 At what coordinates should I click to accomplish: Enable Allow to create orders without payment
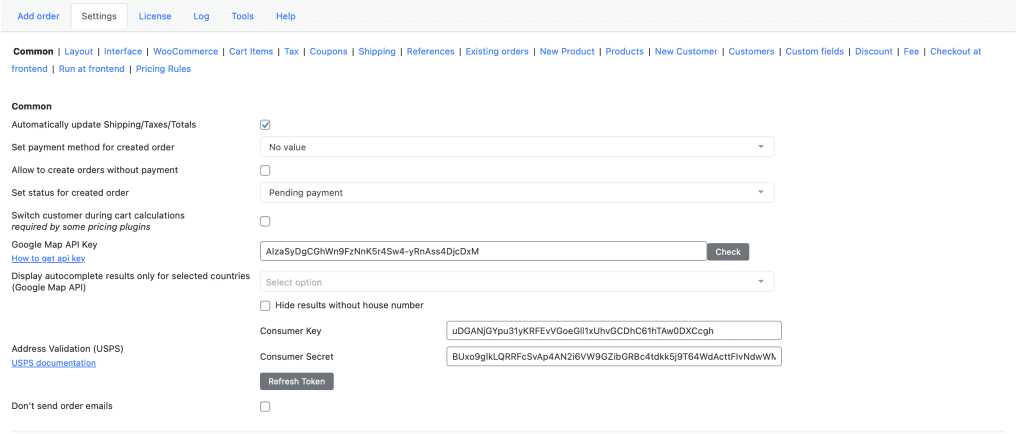[x=266, y=170]
